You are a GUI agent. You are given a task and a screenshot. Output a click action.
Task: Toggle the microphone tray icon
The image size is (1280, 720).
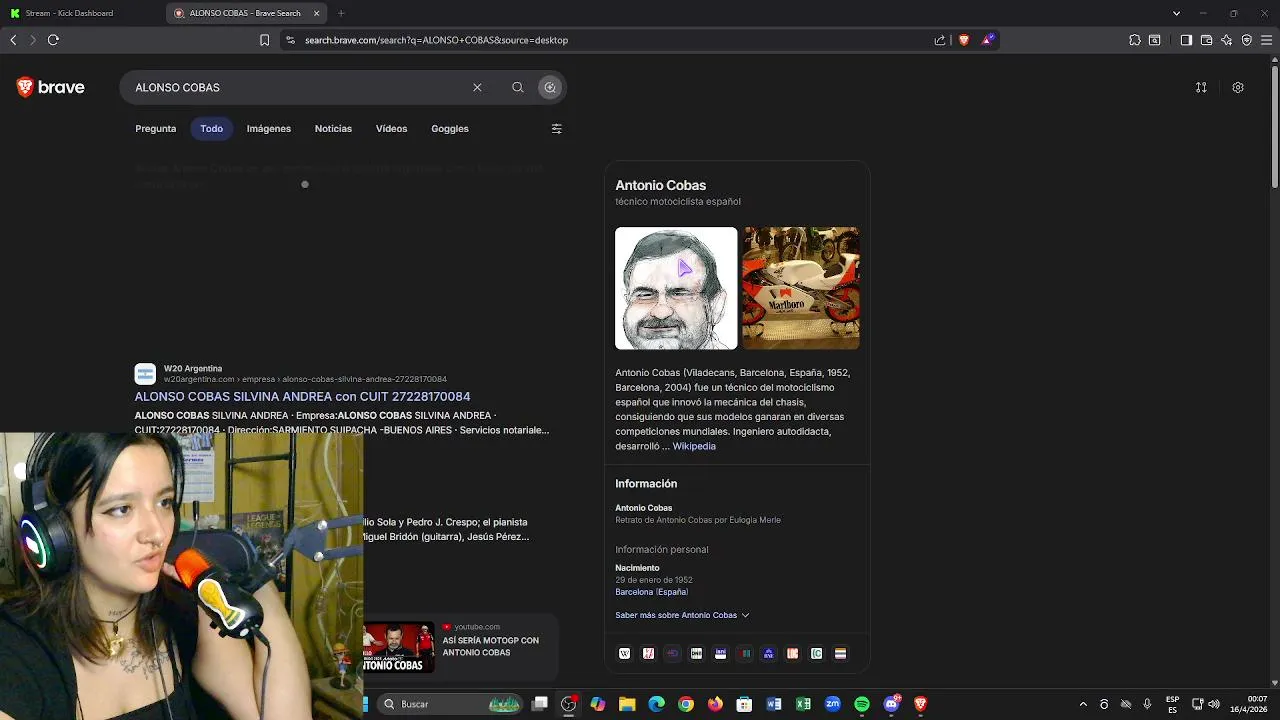[x=1147, y=704]
